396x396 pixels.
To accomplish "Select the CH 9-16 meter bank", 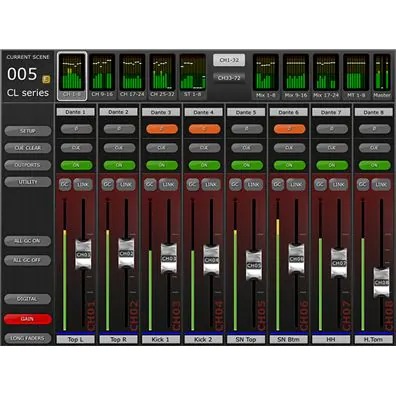I will click(x=102, y=76).
